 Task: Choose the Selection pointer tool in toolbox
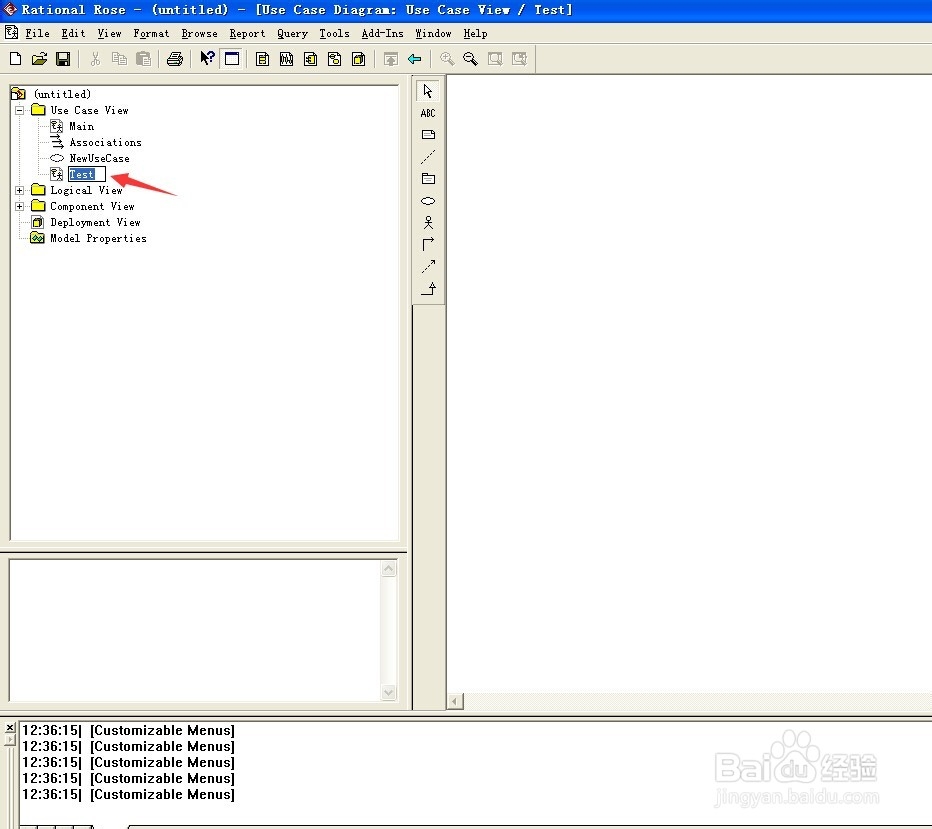(428, 91)
